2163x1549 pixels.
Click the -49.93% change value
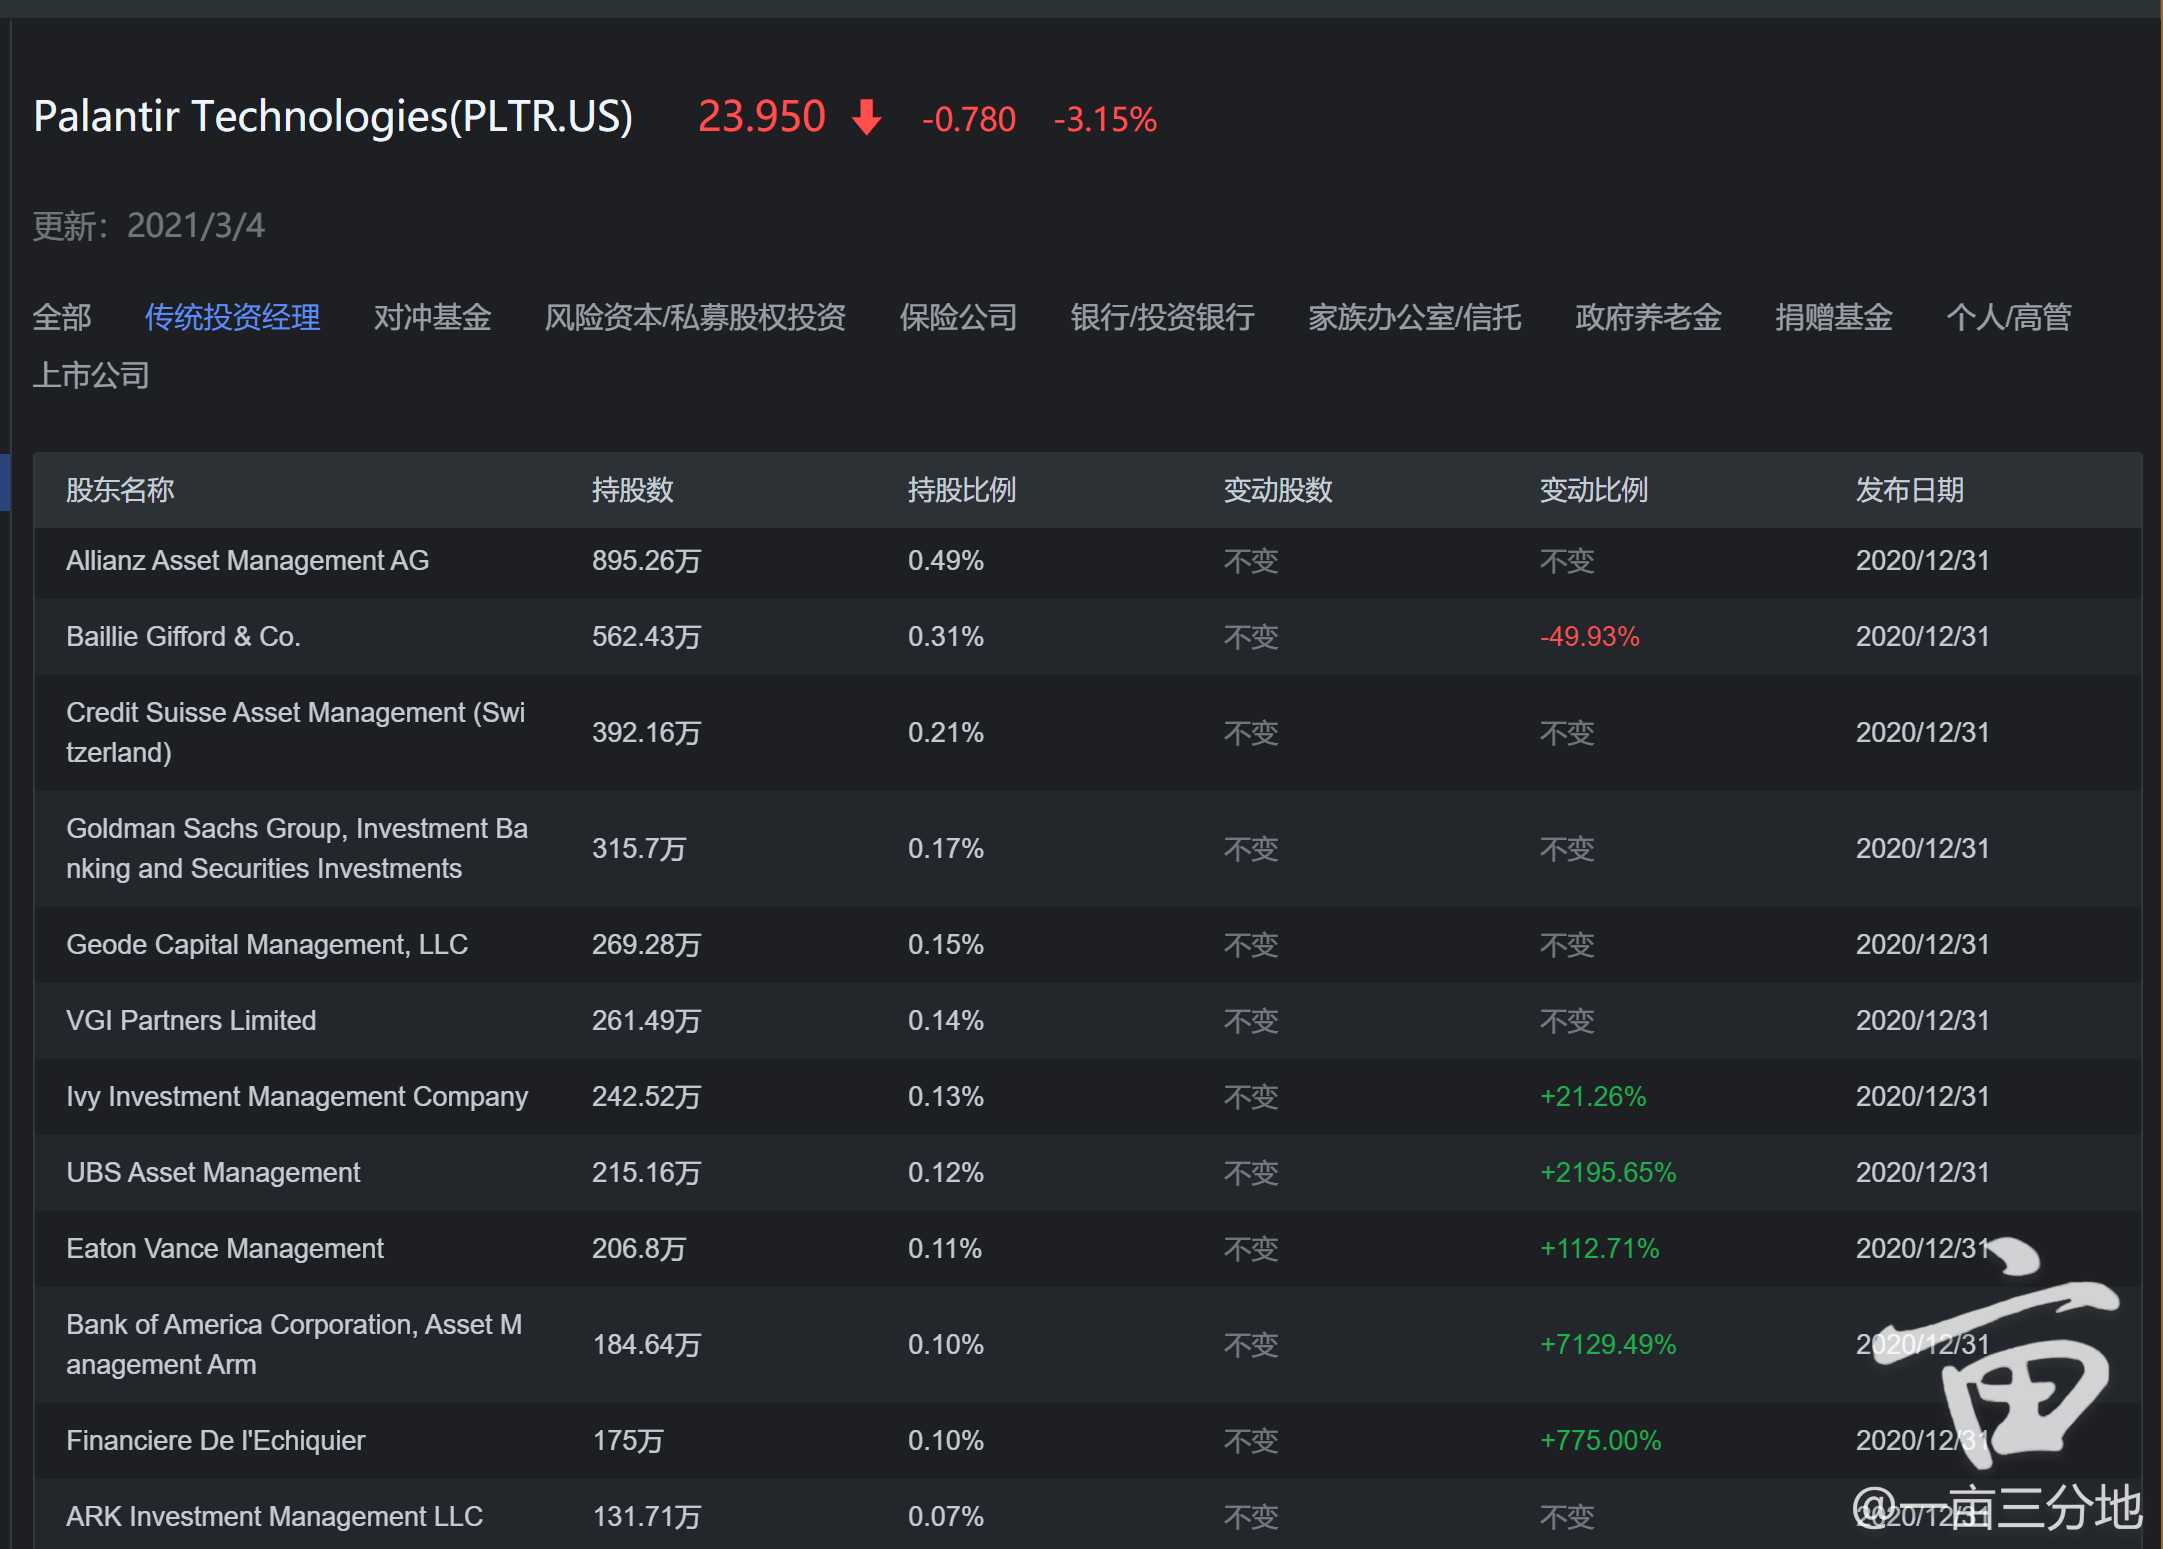tap(1590, 637)
